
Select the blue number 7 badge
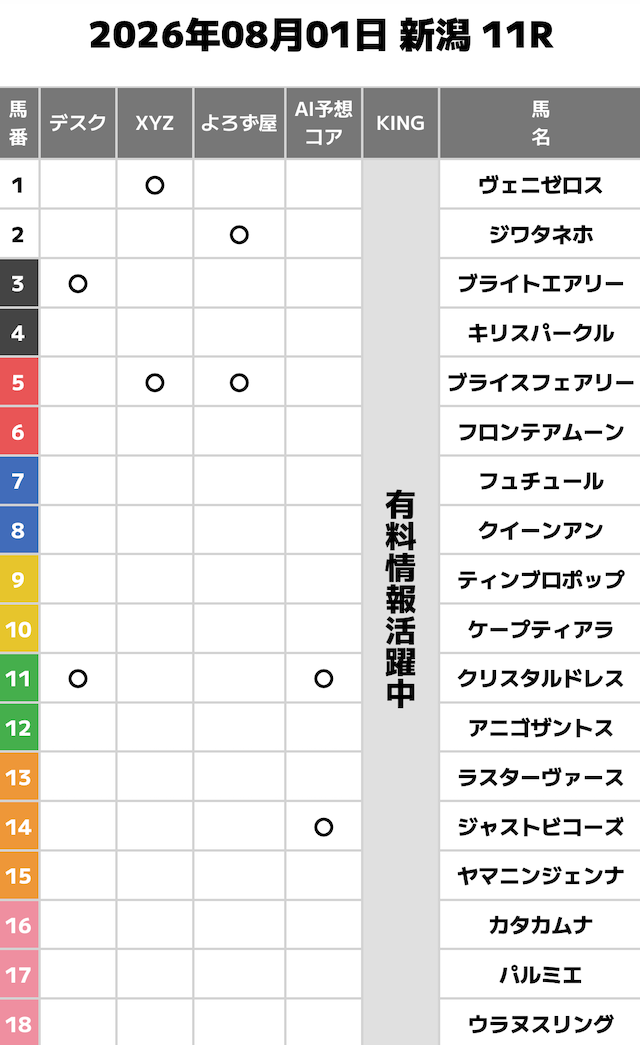coord(19,481)
